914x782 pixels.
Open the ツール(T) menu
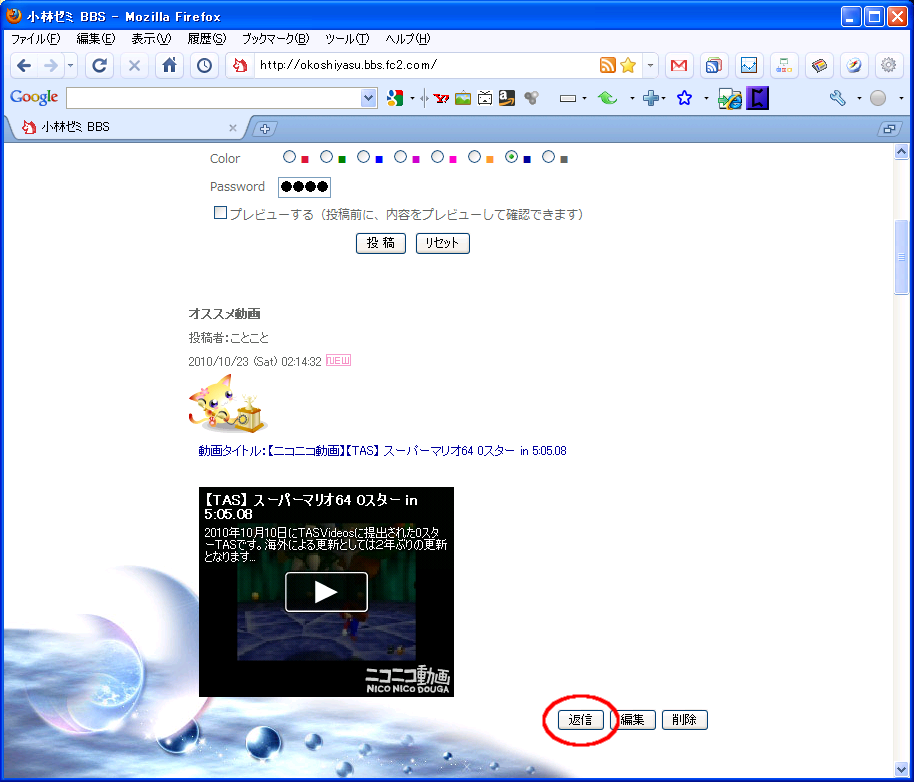[347, 39]
